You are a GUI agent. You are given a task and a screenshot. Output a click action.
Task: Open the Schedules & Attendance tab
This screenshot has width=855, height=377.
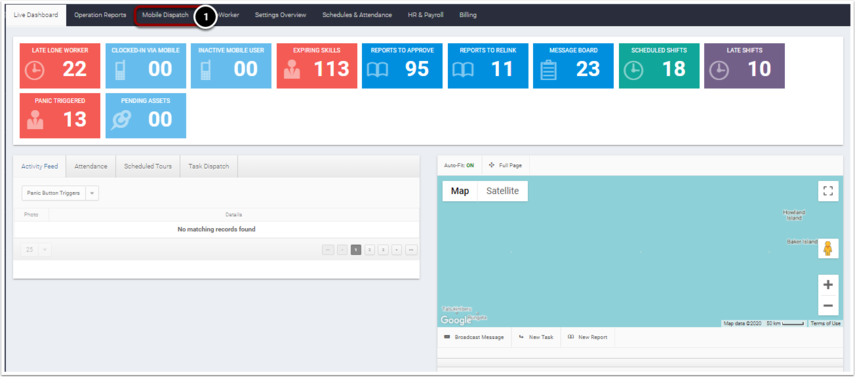pyautogui.click(x=357, y=15)
